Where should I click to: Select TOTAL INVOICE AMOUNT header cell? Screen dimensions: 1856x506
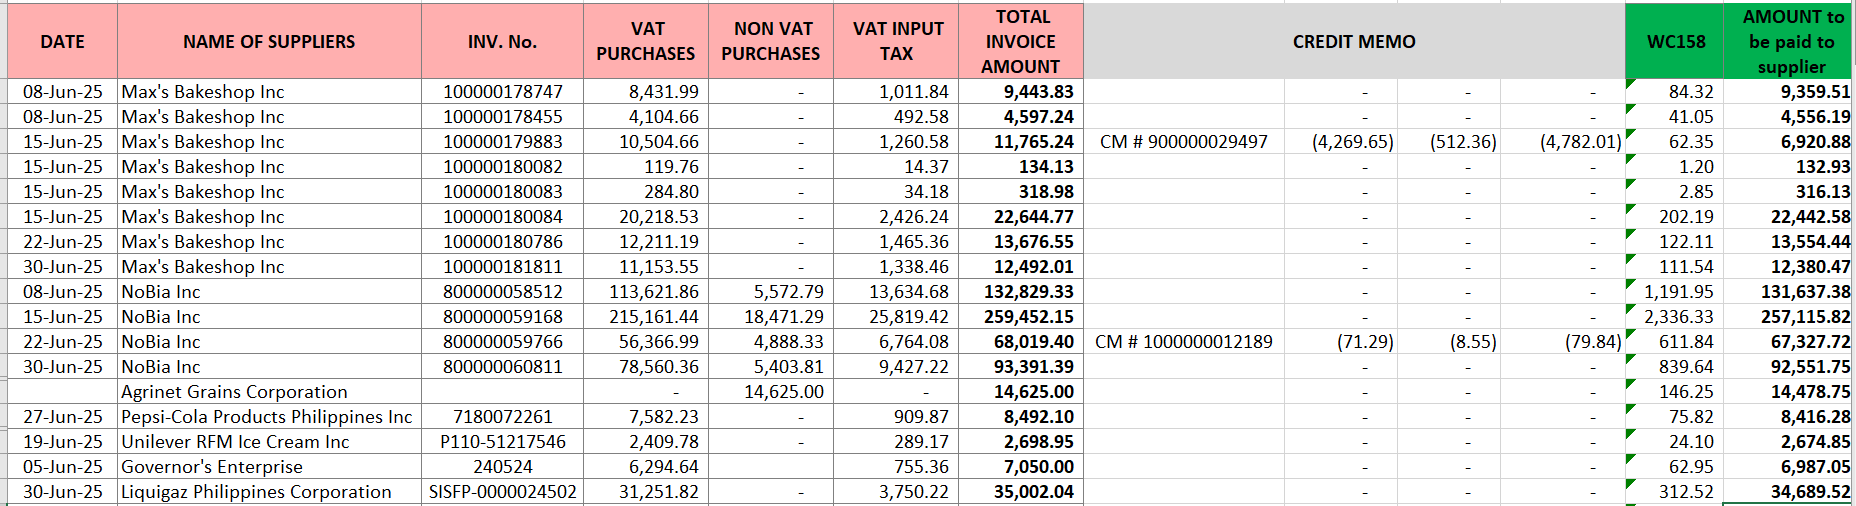coord(1021,41)
